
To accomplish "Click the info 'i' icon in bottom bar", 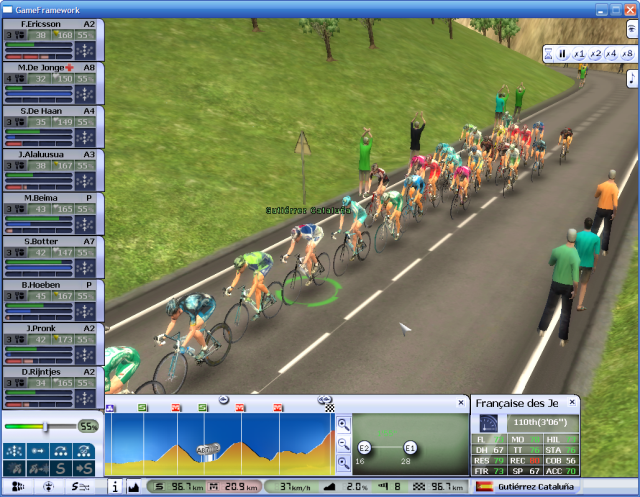I will 113,487.
